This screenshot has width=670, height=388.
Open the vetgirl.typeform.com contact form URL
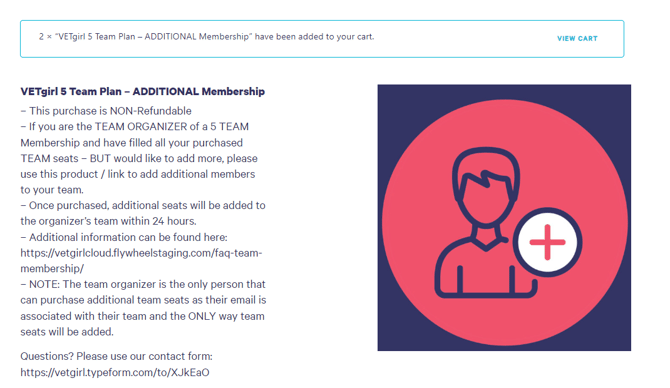[x=115, y=372]
